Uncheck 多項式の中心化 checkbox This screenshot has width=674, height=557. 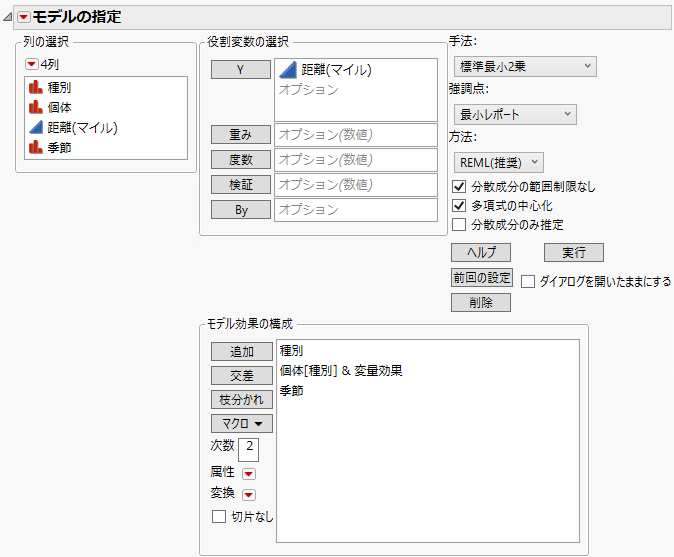(459, 206)
